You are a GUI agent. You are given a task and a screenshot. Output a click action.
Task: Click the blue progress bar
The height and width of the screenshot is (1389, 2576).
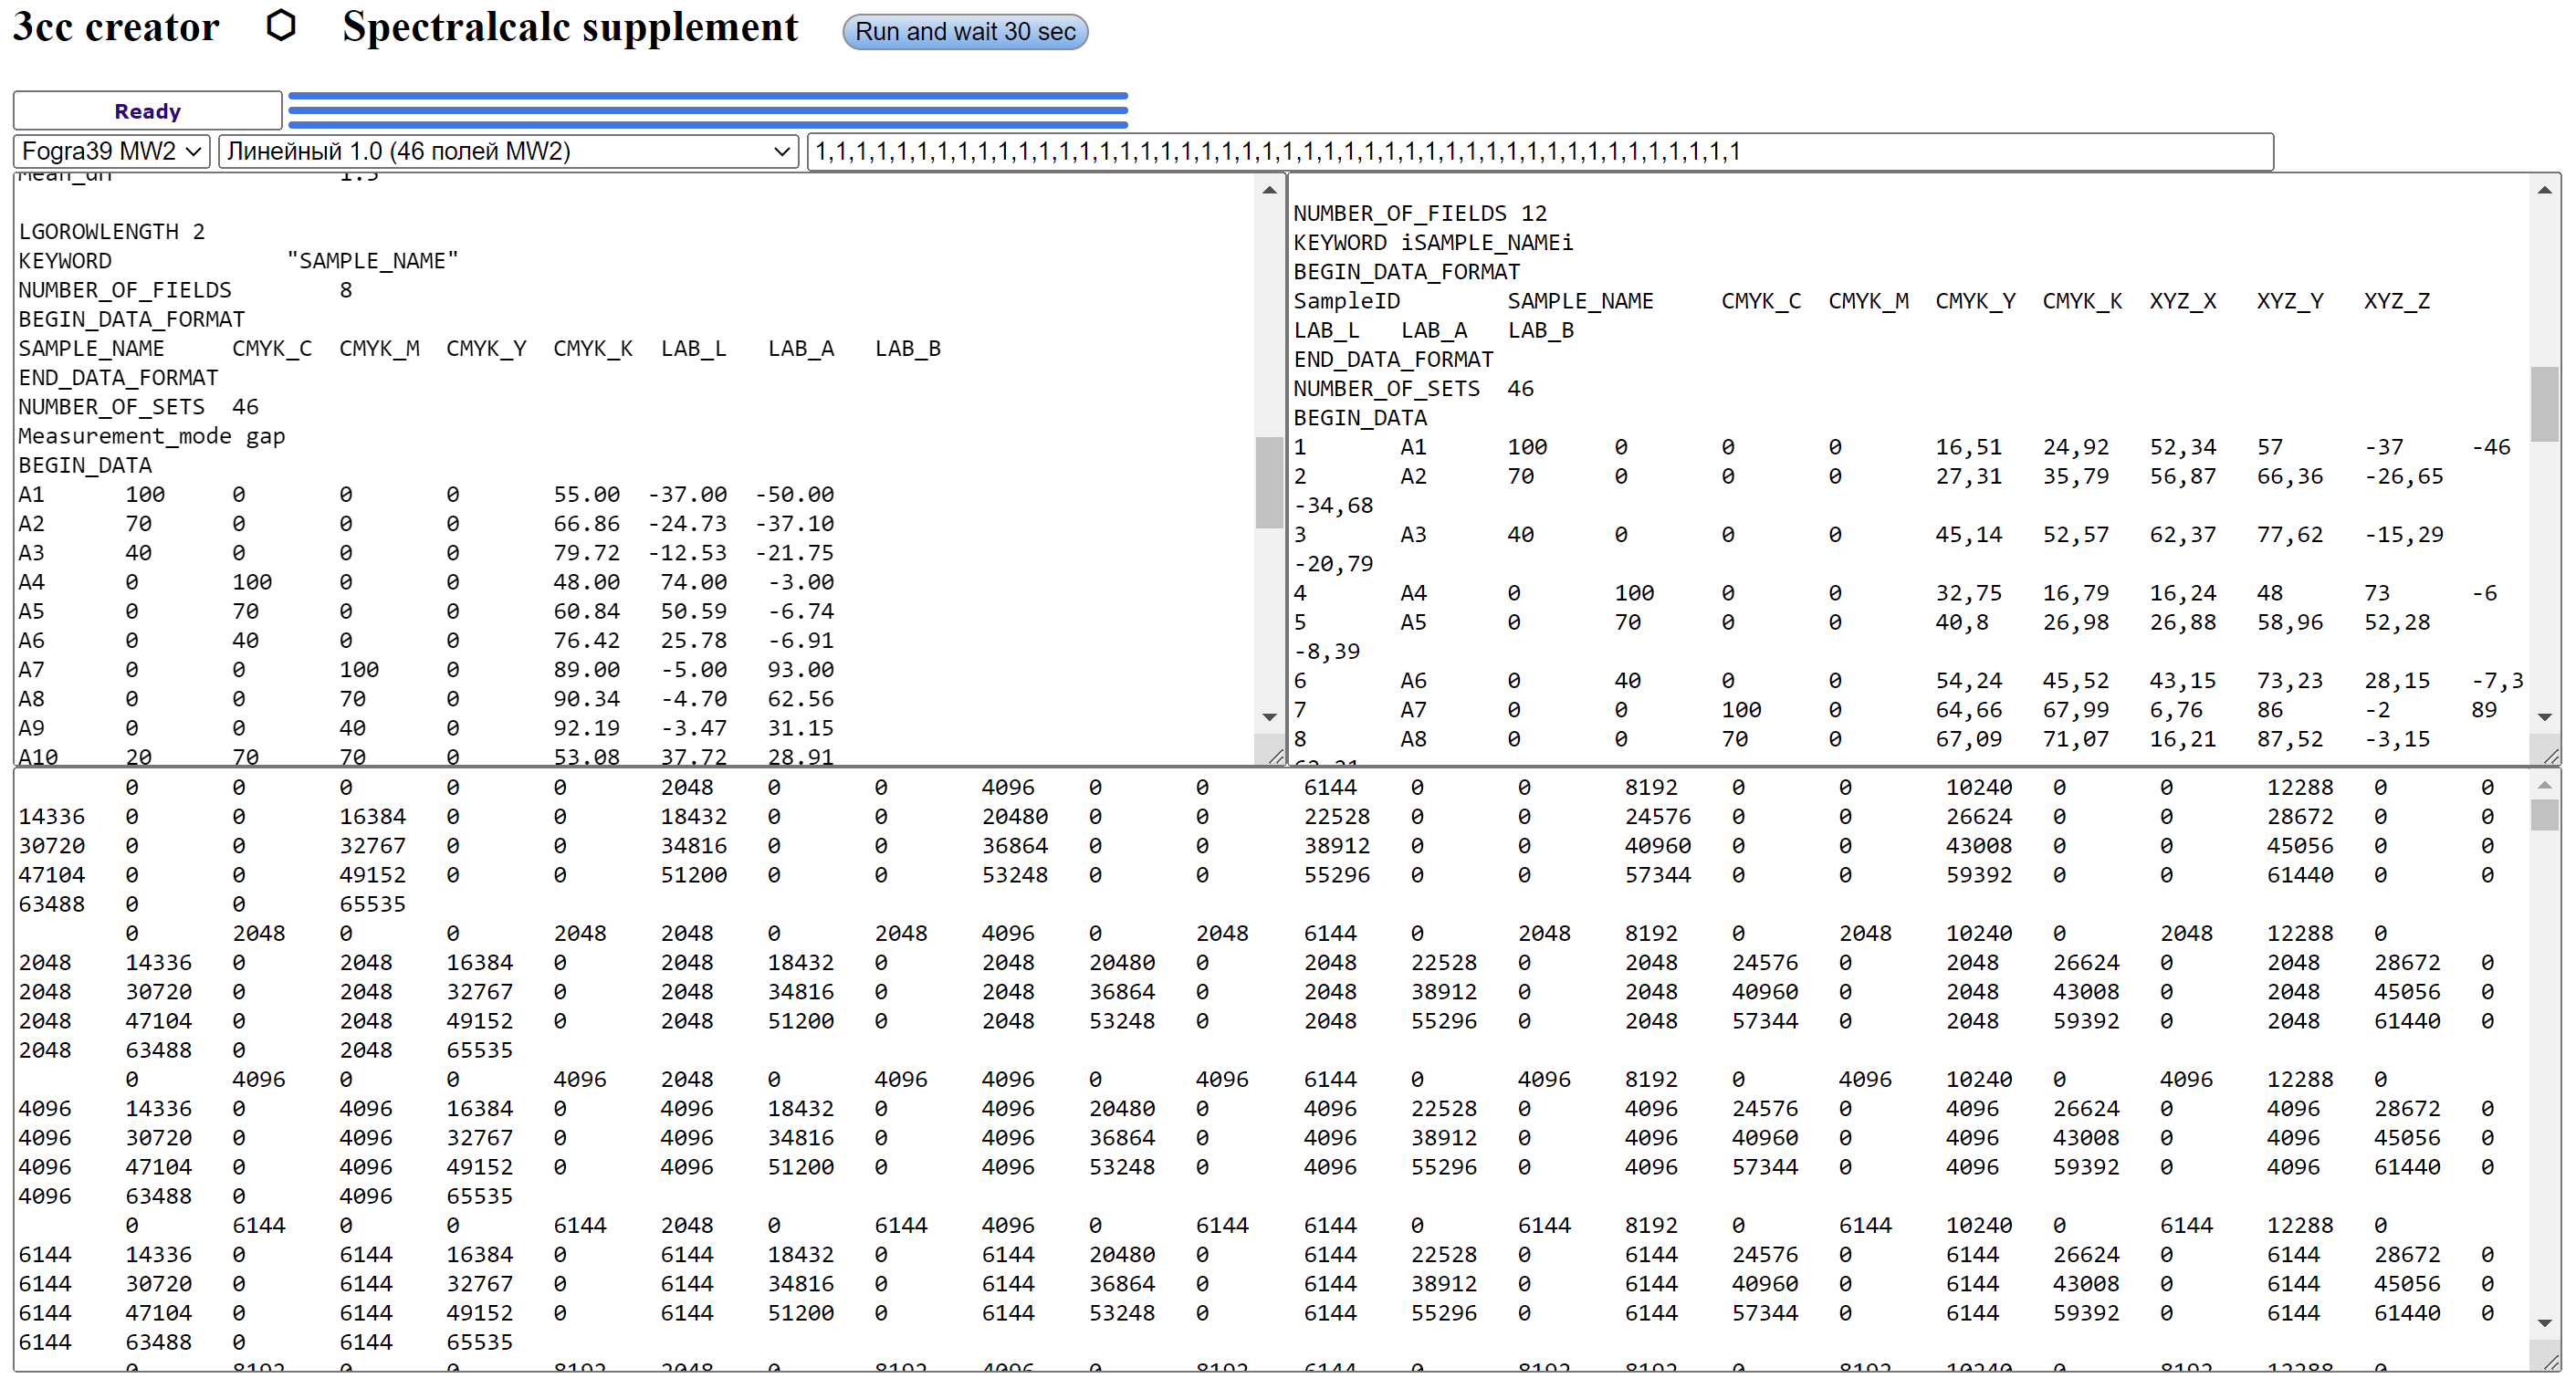tap(707, 110)
